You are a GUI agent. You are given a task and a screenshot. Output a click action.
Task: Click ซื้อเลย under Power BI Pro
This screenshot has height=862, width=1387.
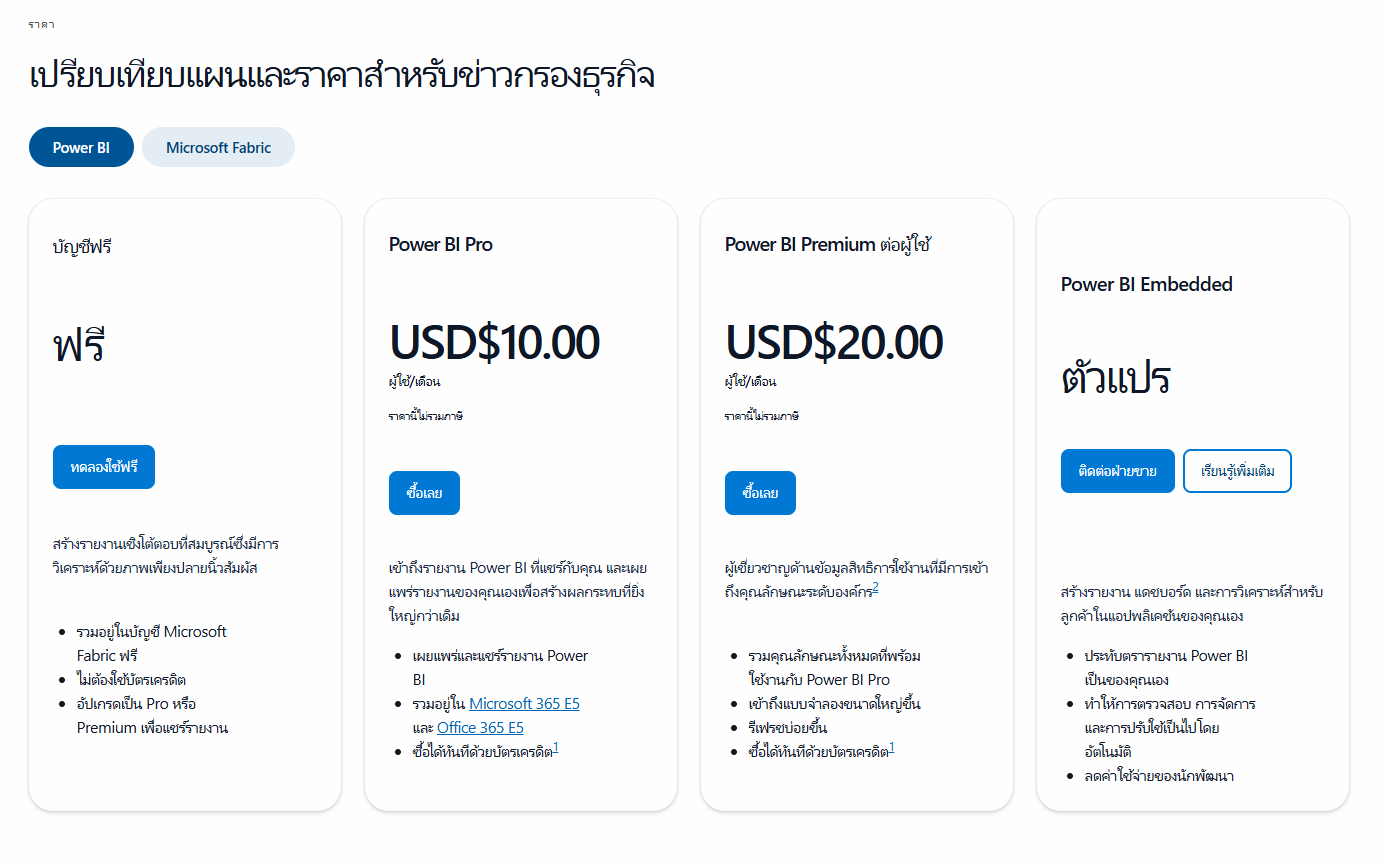(424, 492)
